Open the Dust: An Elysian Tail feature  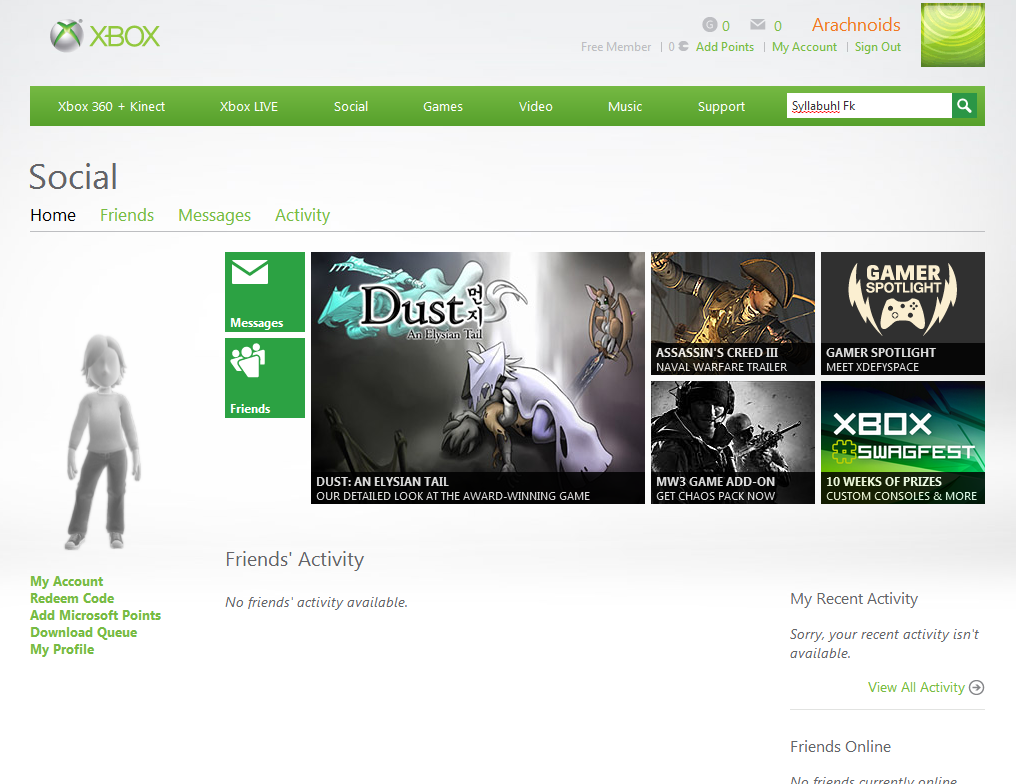point(478,378)
